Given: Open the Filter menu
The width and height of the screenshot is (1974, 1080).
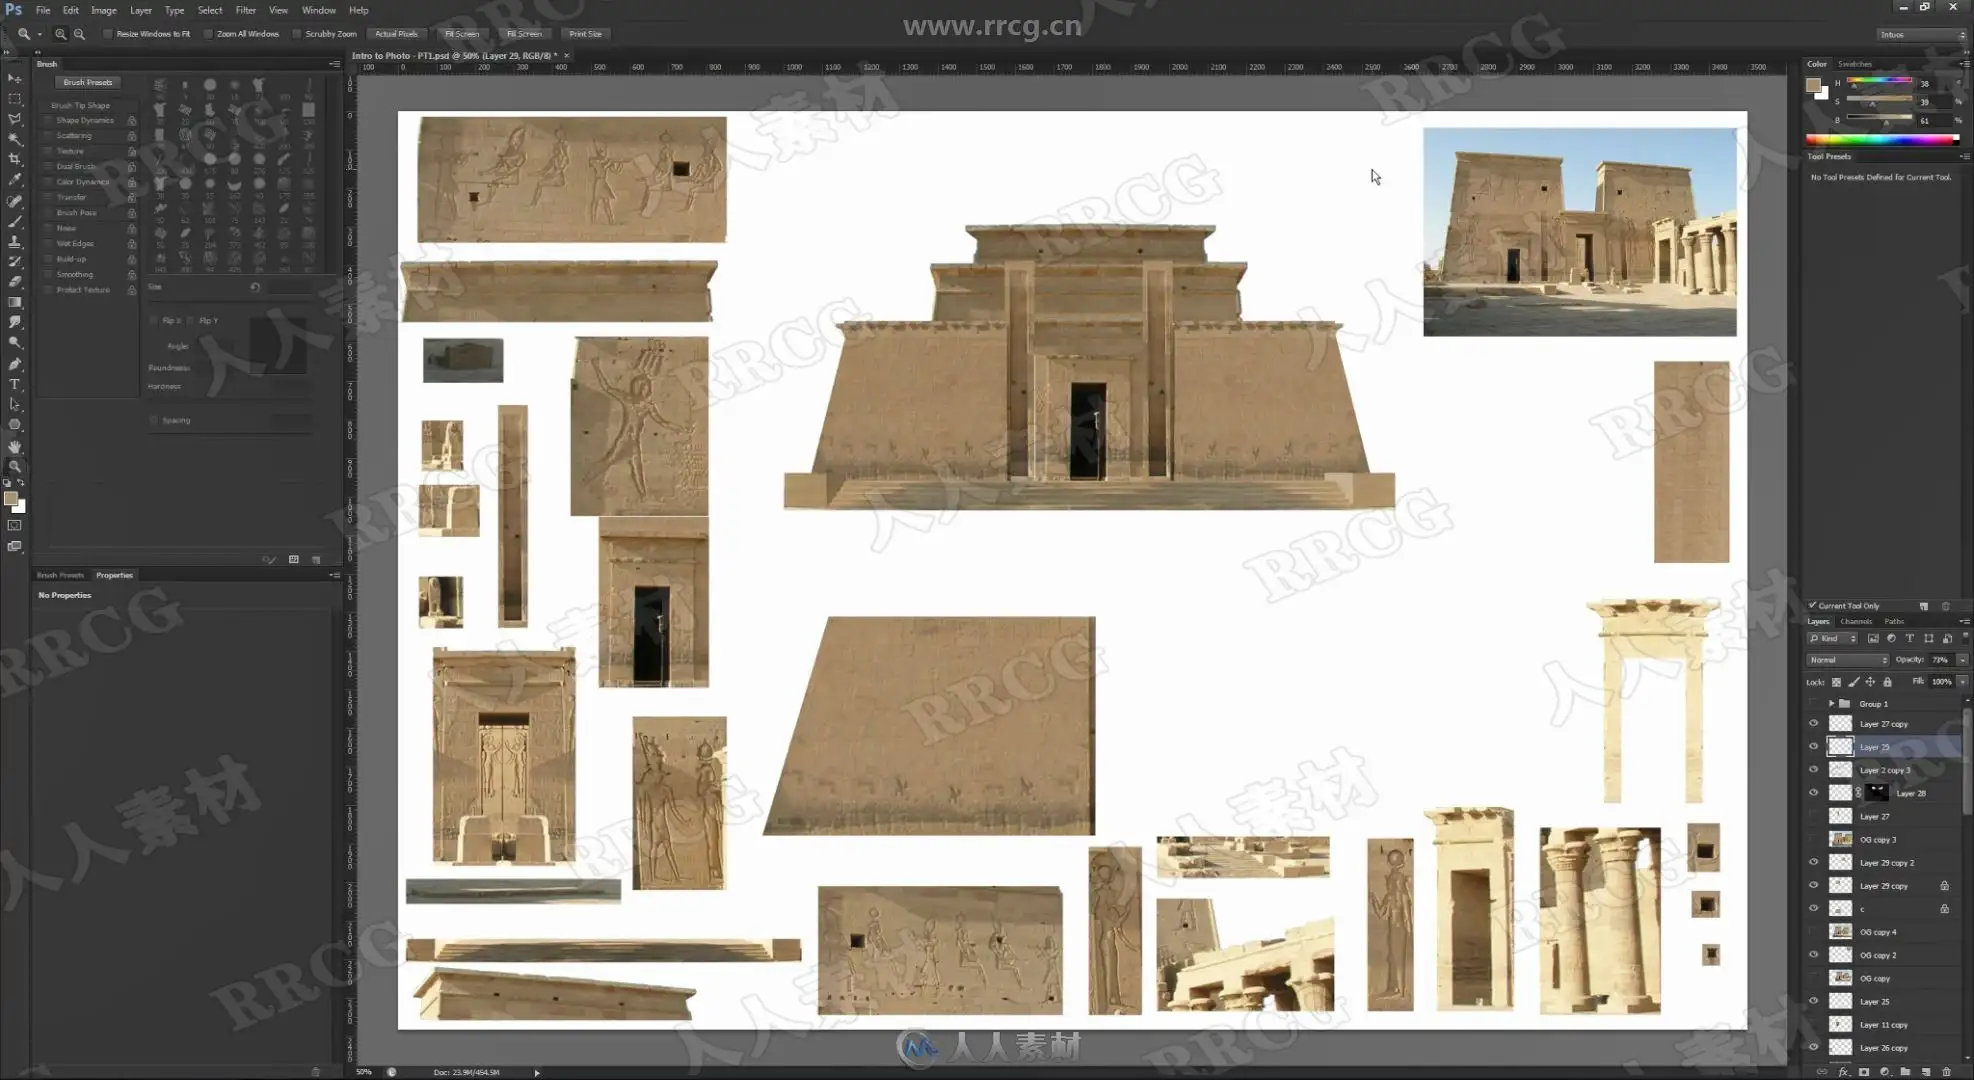Looking at the screenshot, I should 245,10.
